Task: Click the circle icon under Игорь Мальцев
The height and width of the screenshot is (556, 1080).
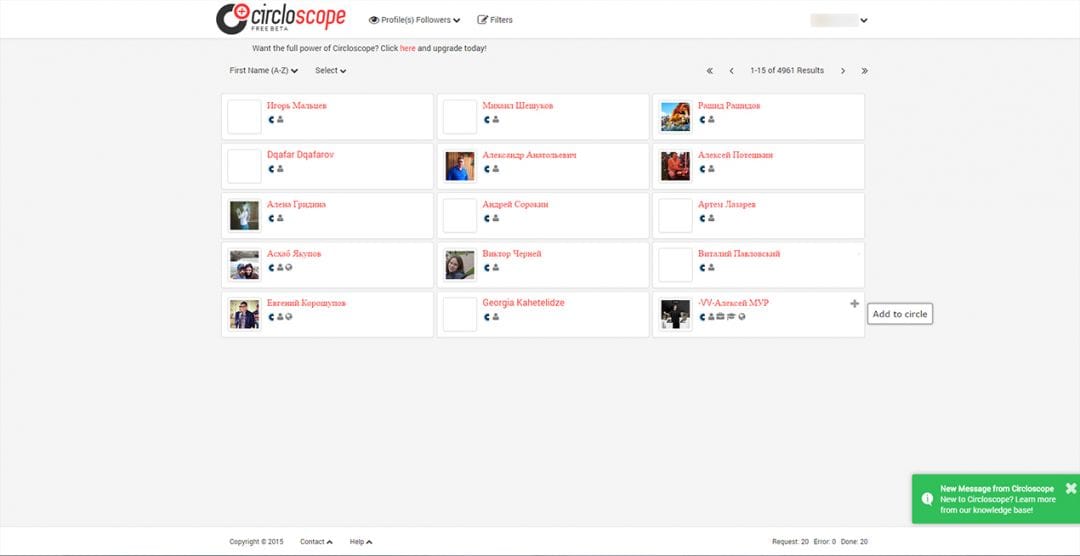Action: tap(271, 119)
